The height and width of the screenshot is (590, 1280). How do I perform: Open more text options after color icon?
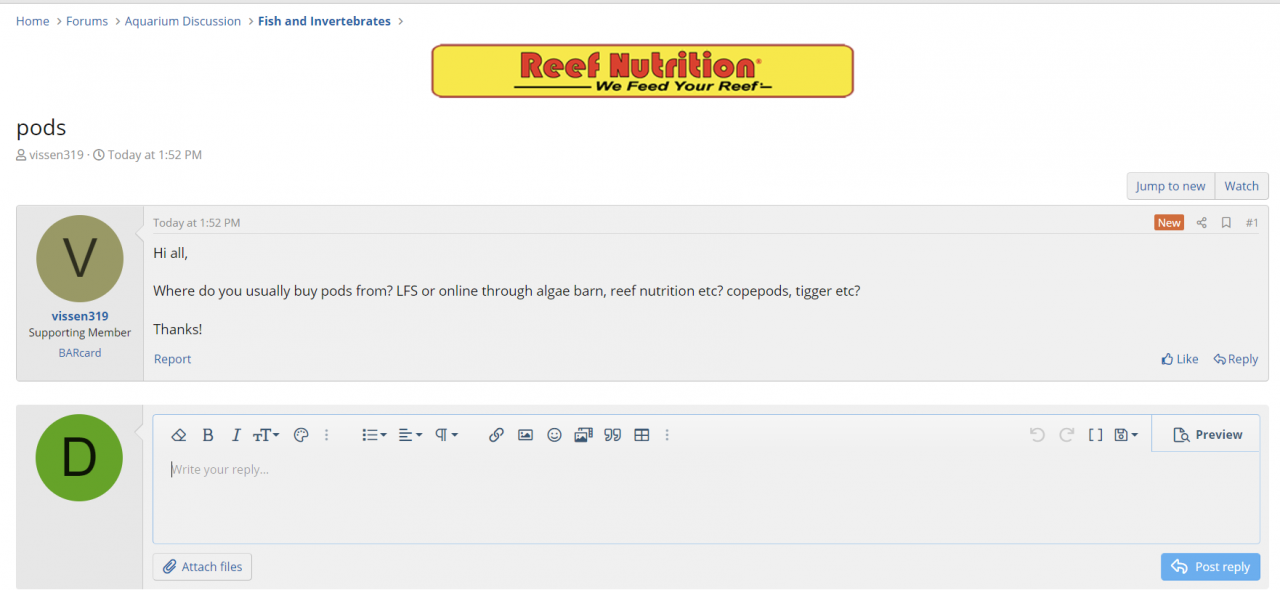pyautogui.click(x=326, y=435)
